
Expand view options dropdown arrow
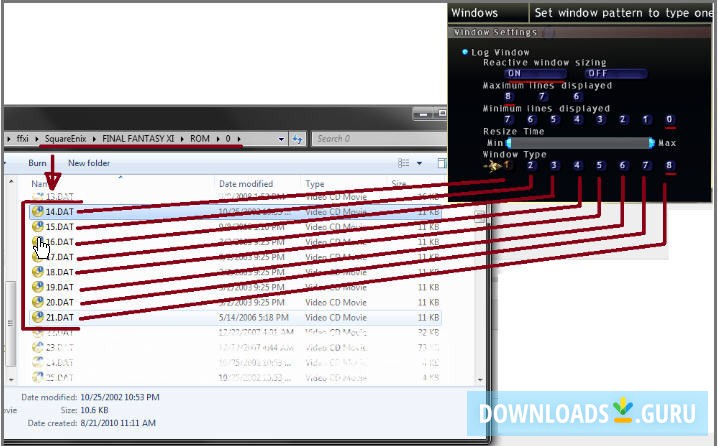pos(419,163)
